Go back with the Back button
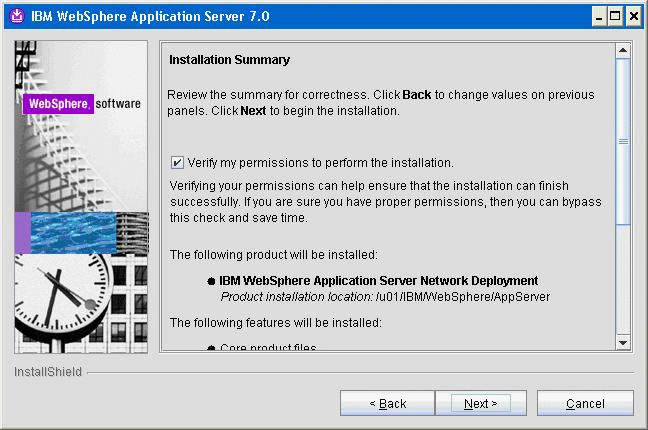Image resolution: width=648 pixels, height=430 pixels. point(387,403)
